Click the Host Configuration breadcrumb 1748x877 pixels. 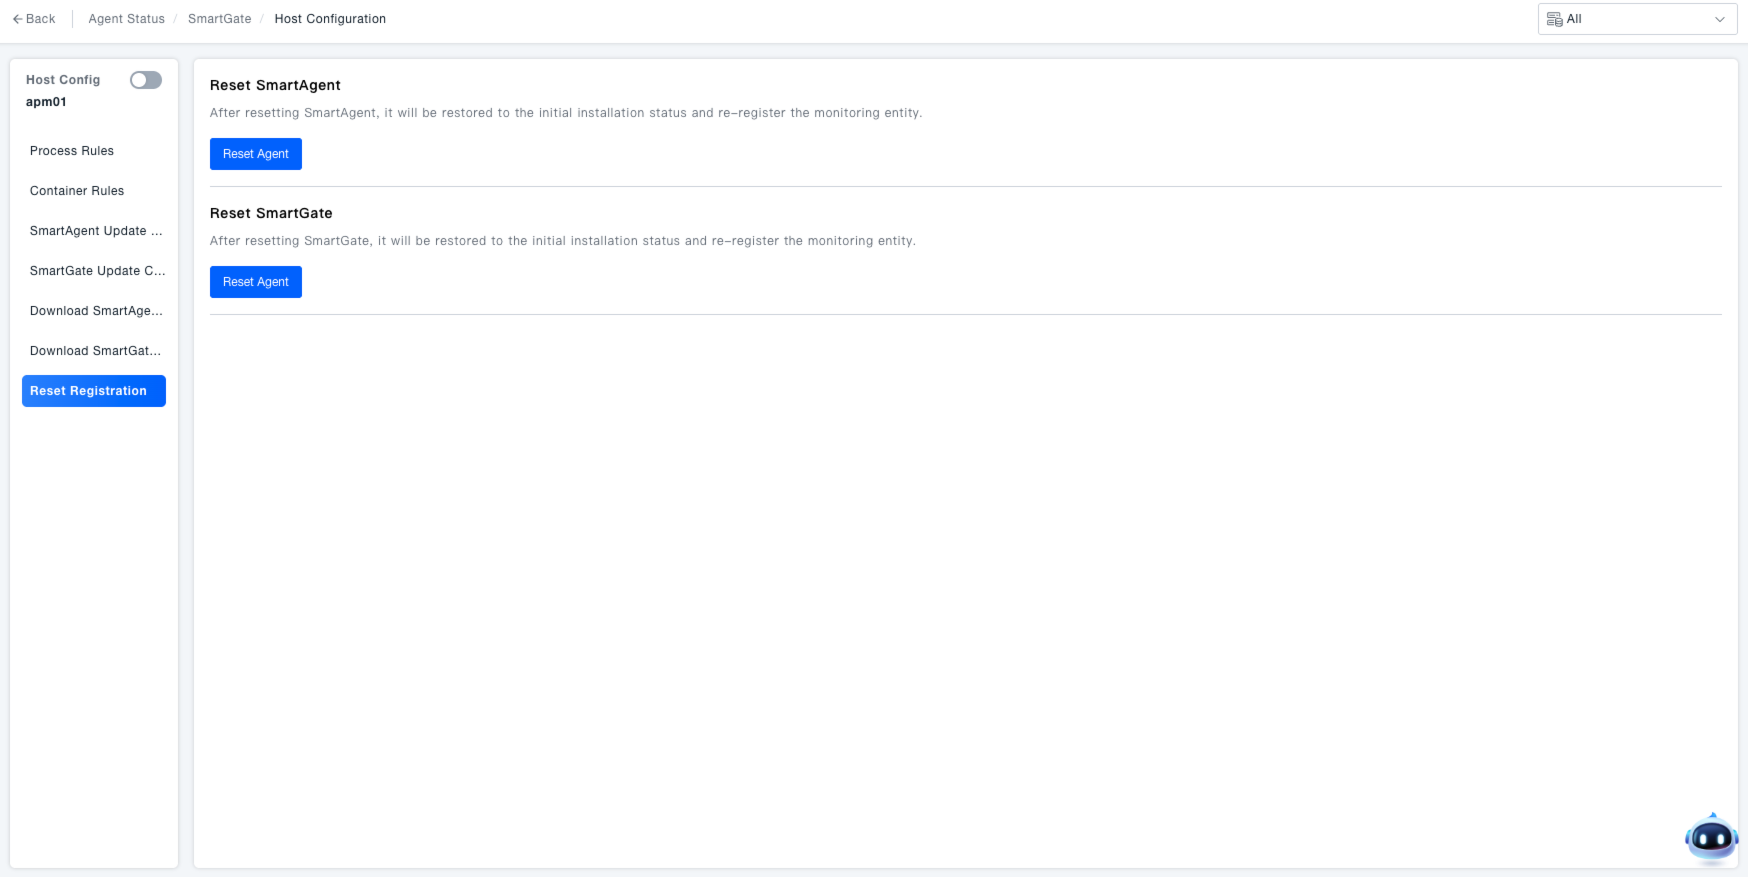pyautogui.click(x=330, y=19)
